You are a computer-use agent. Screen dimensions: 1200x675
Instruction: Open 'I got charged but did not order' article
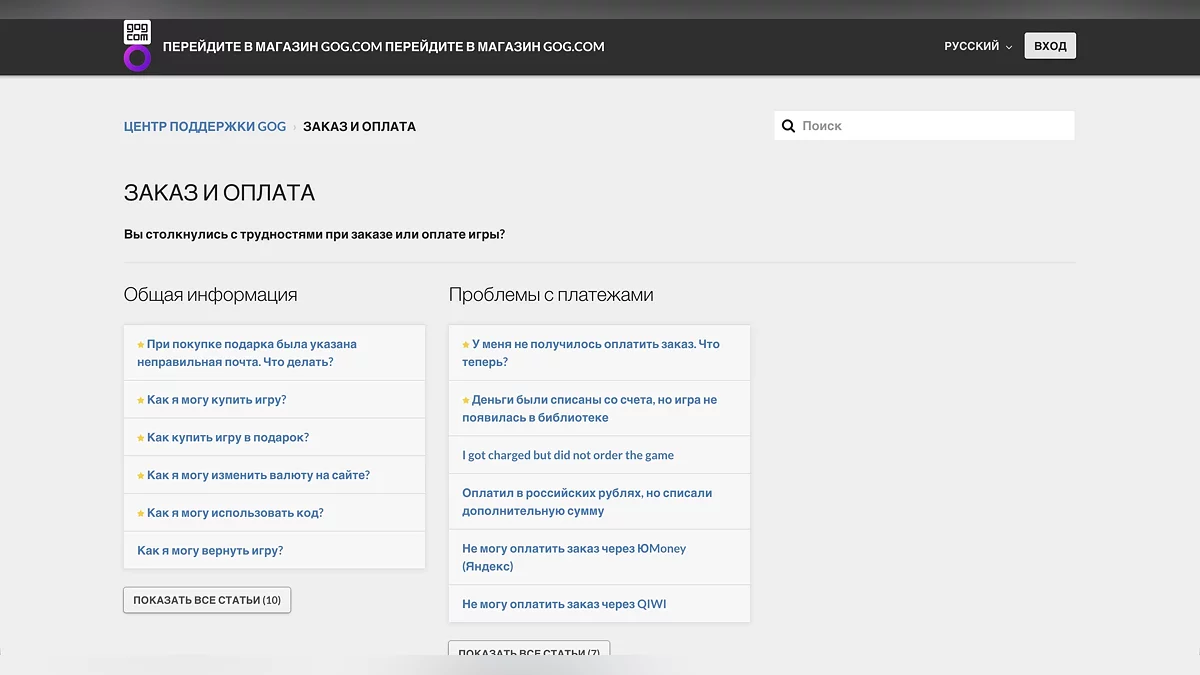coord(568,455)
